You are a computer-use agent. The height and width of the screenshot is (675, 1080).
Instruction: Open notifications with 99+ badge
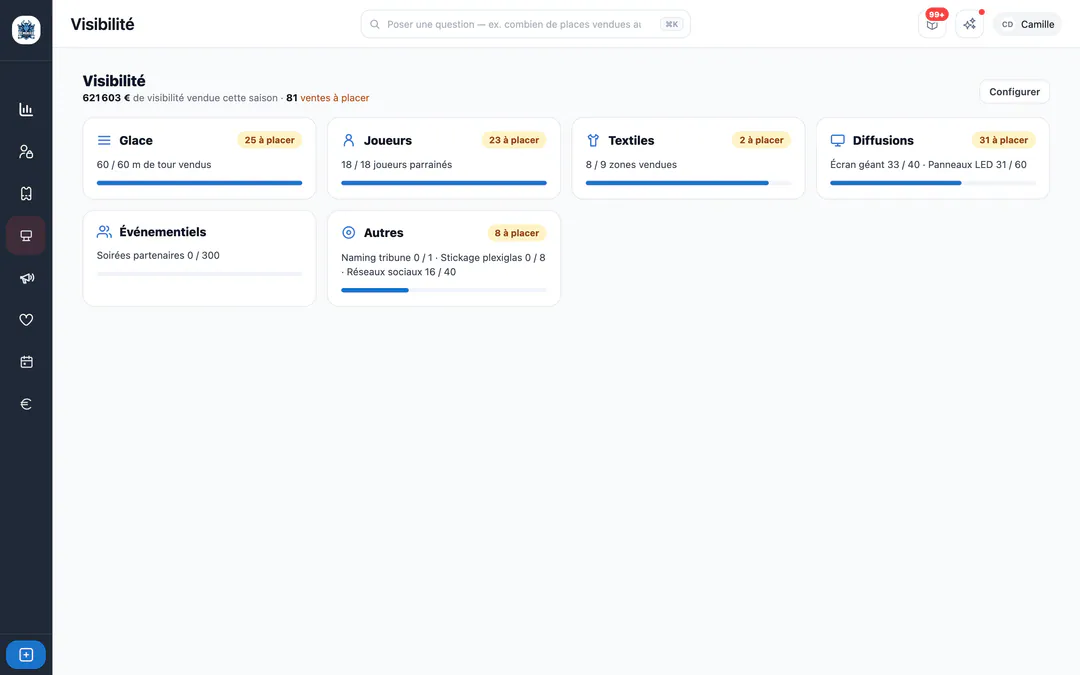[x=932, y=24]
